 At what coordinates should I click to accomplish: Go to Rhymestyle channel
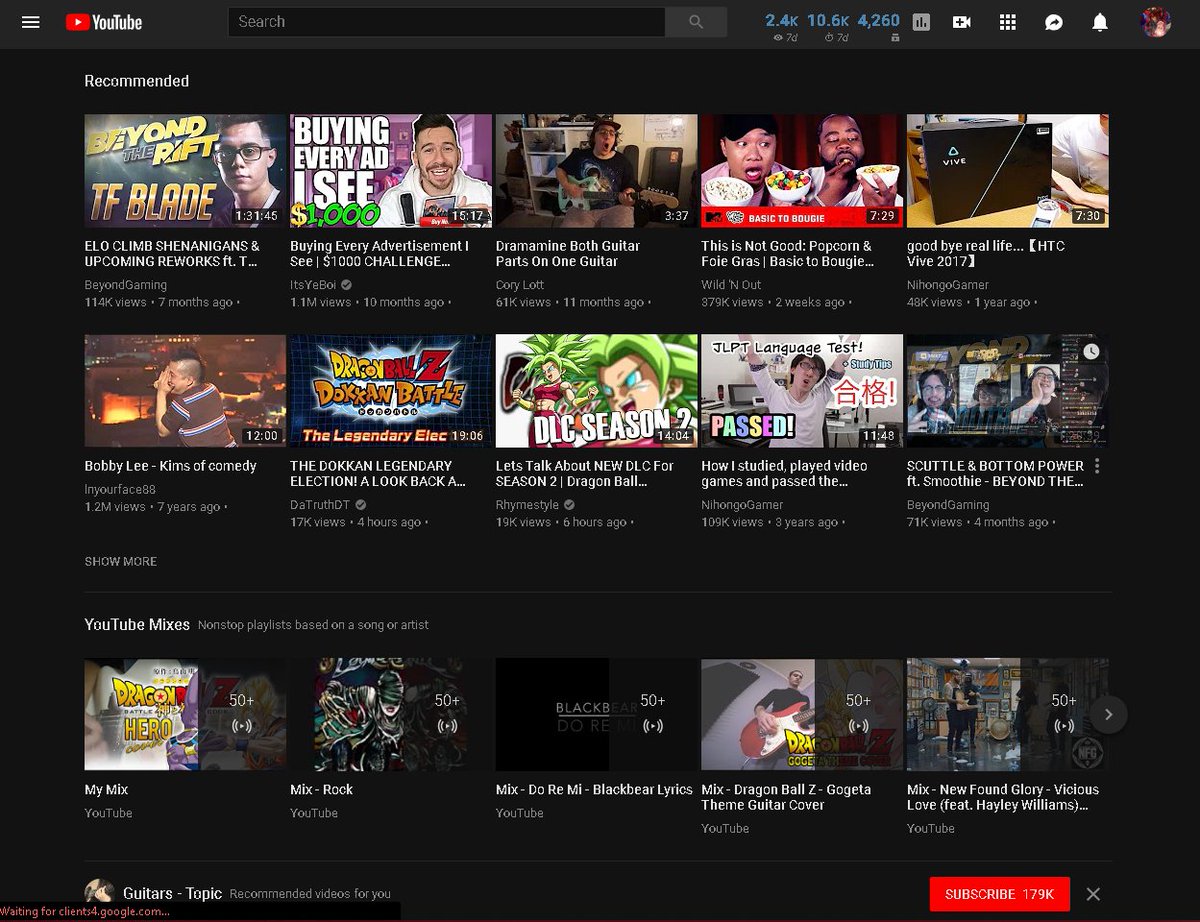527,505
